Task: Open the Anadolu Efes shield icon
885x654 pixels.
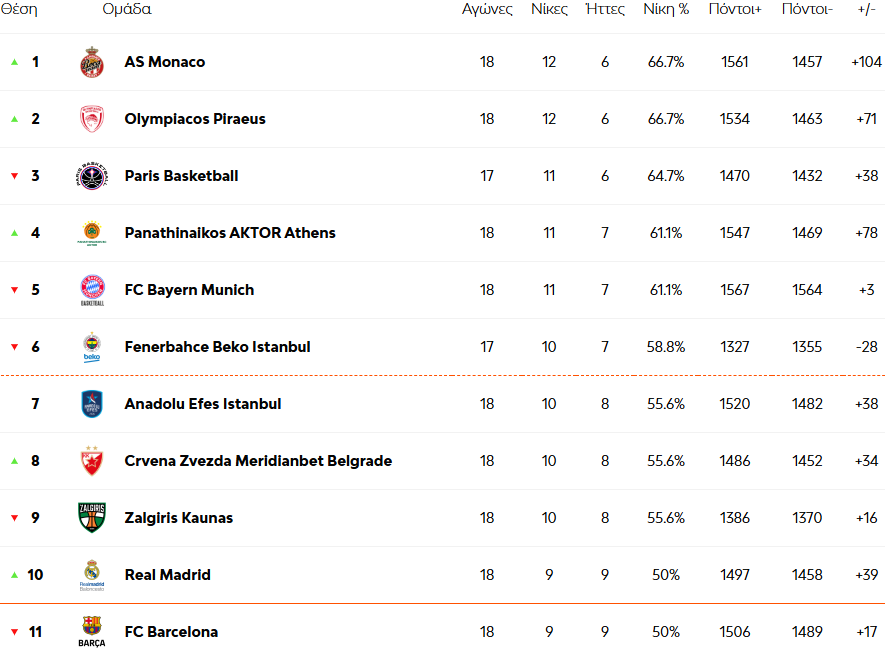Action: click(91, 404)
